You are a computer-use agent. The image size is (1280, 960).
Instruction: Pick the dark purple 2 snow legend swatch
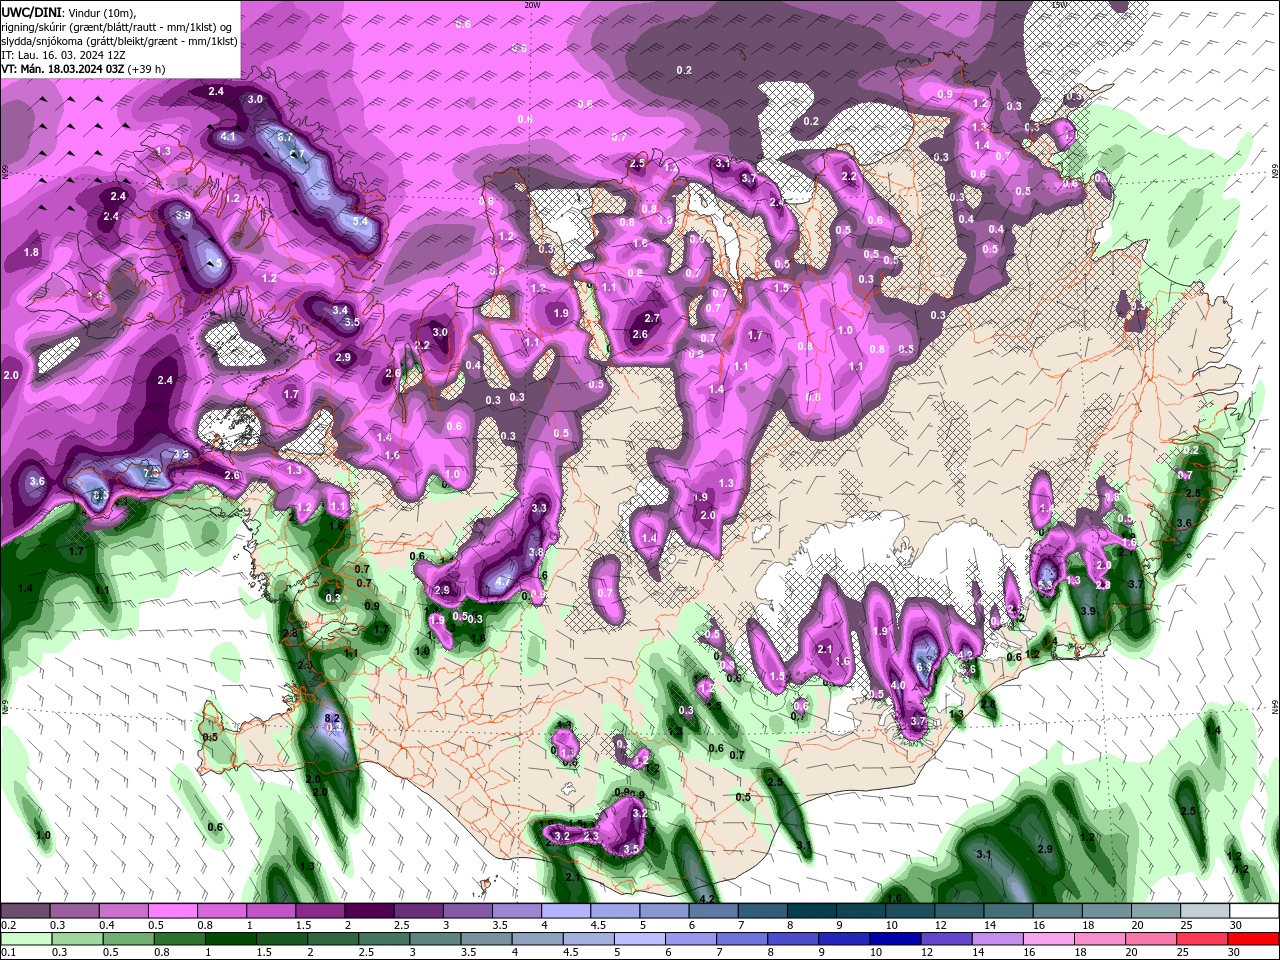pyautogui.click(x=369, y=911)
